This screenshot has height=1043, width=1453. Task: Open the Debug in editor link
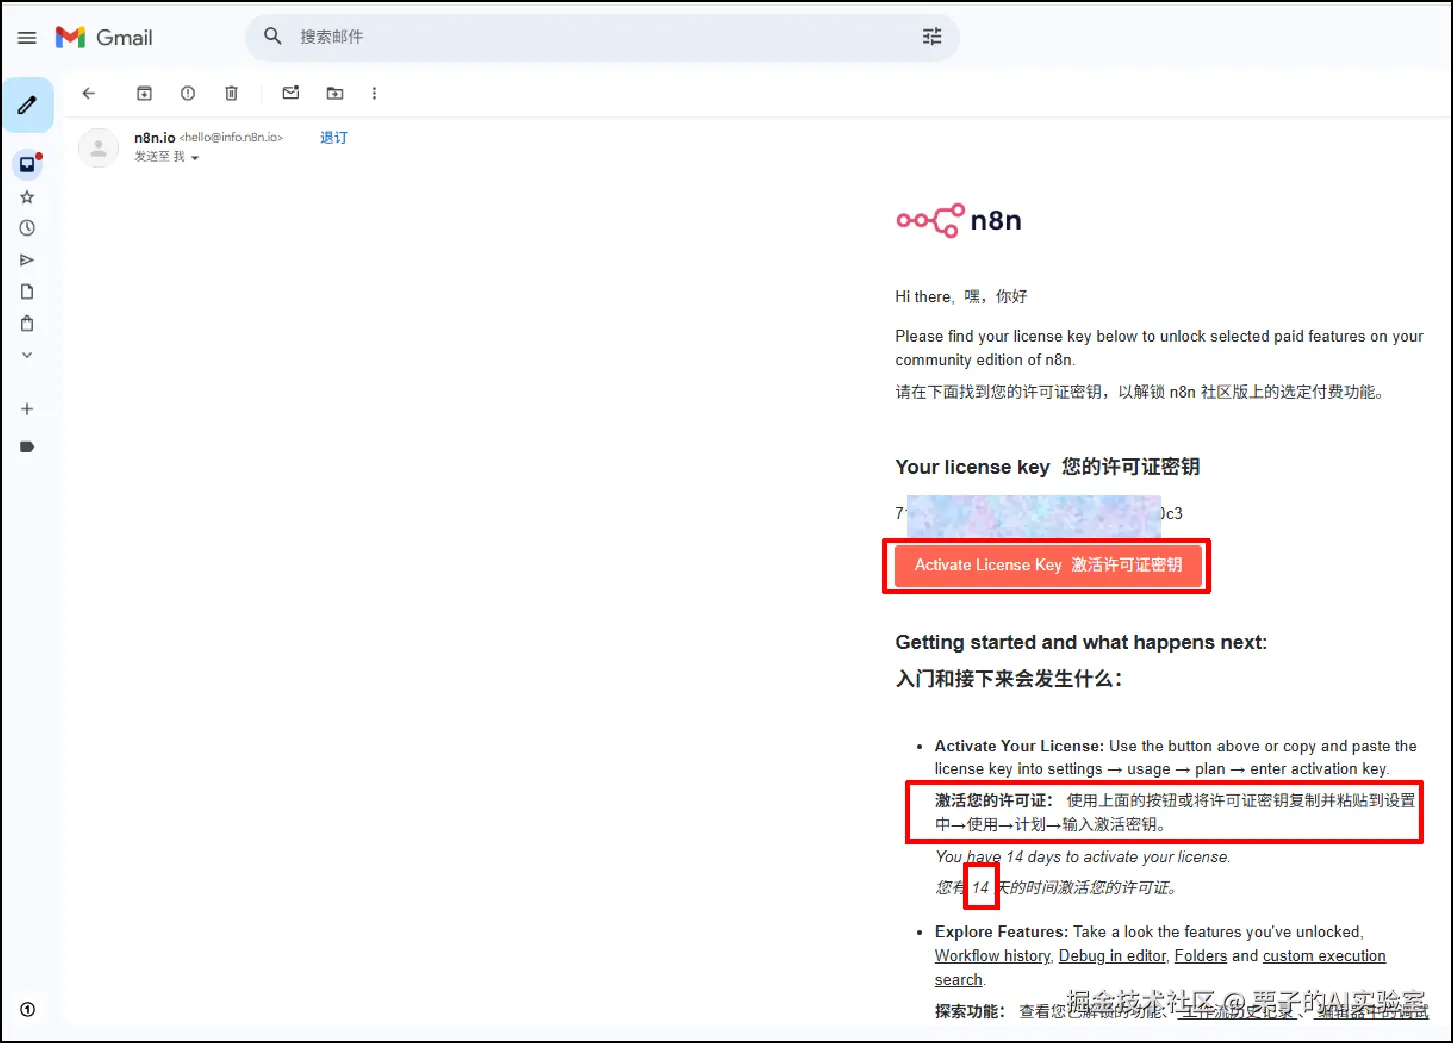click(1112, 956)
